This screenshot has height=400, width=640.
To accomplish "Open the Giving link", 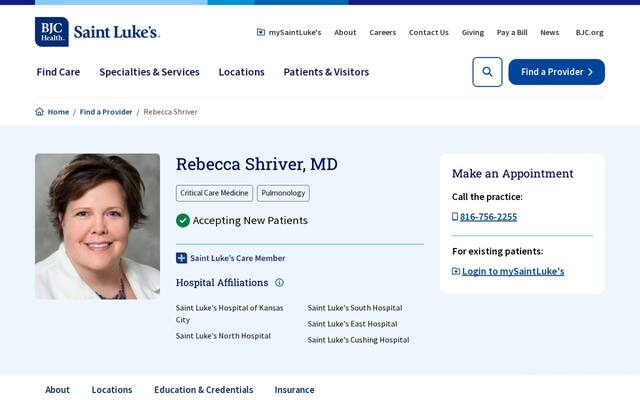I will [x=473, y=32].
